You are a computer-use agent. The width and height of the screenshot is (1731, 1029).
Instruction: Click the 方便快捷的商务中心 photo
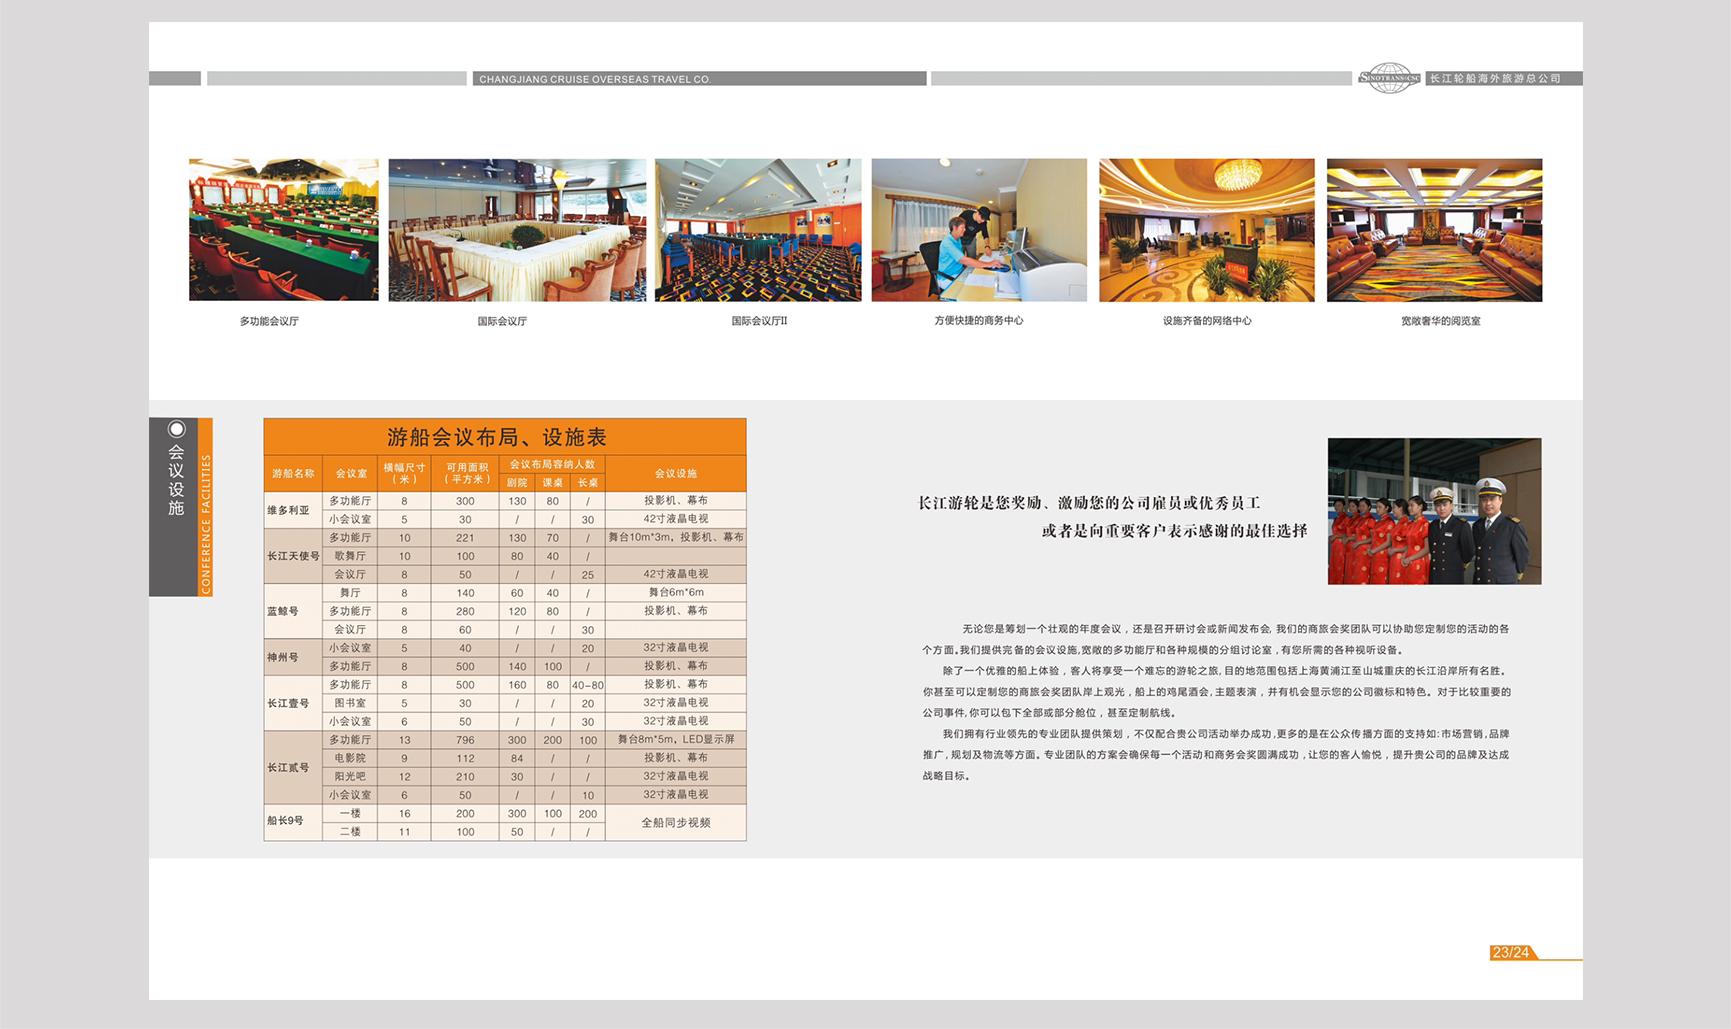point(979,229)
